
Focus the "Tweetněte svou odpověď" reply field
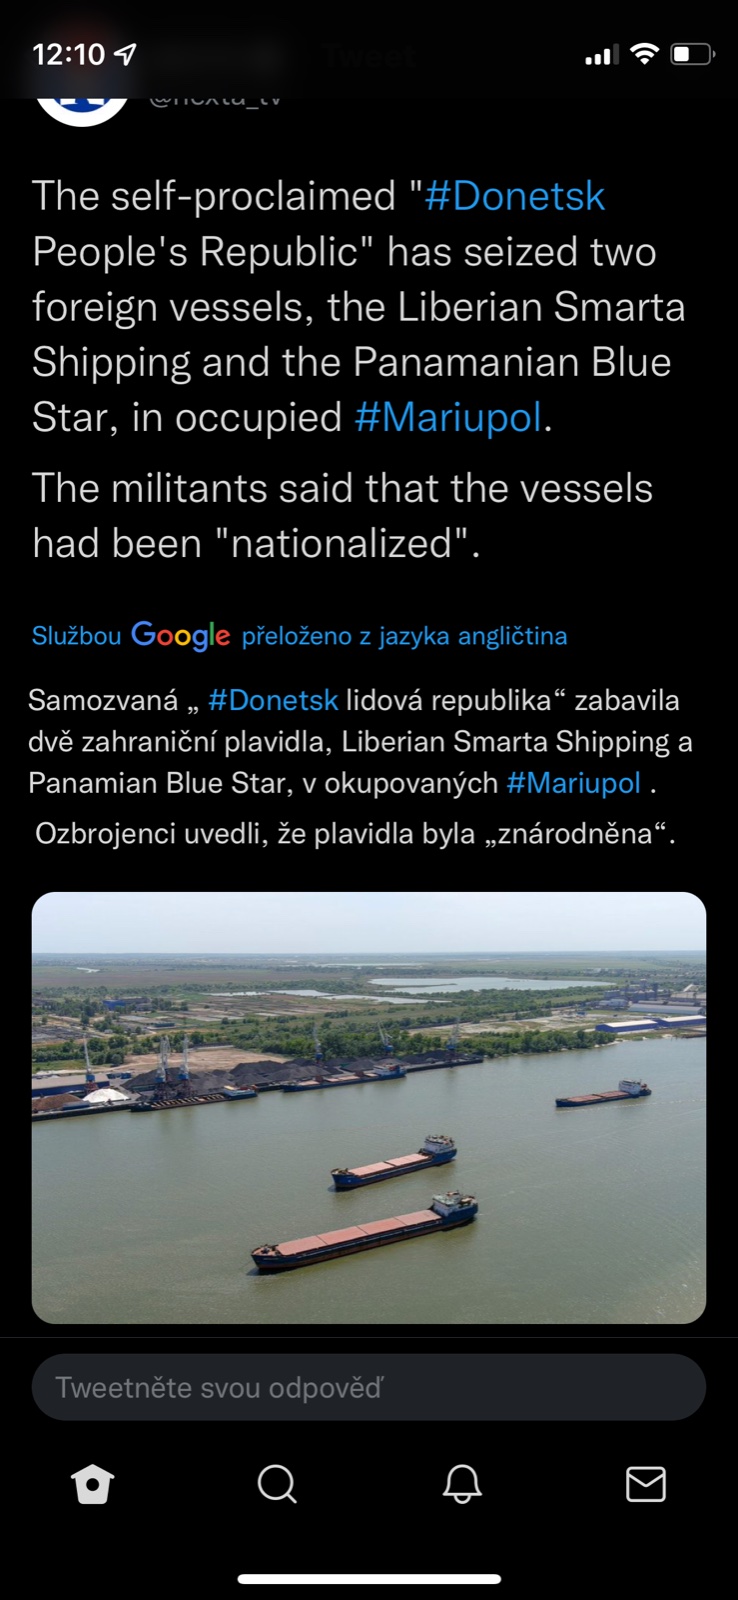369,1387
